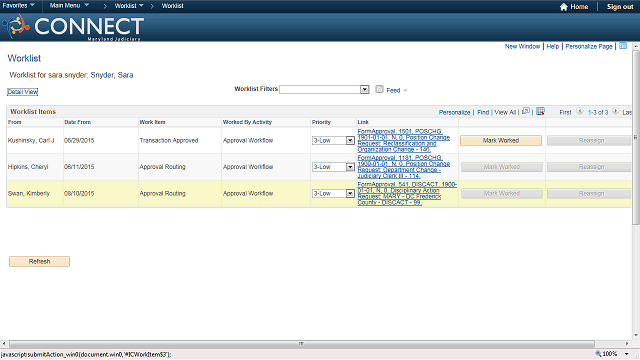Open browser zoom level dropdown arrow

[627, 354]
